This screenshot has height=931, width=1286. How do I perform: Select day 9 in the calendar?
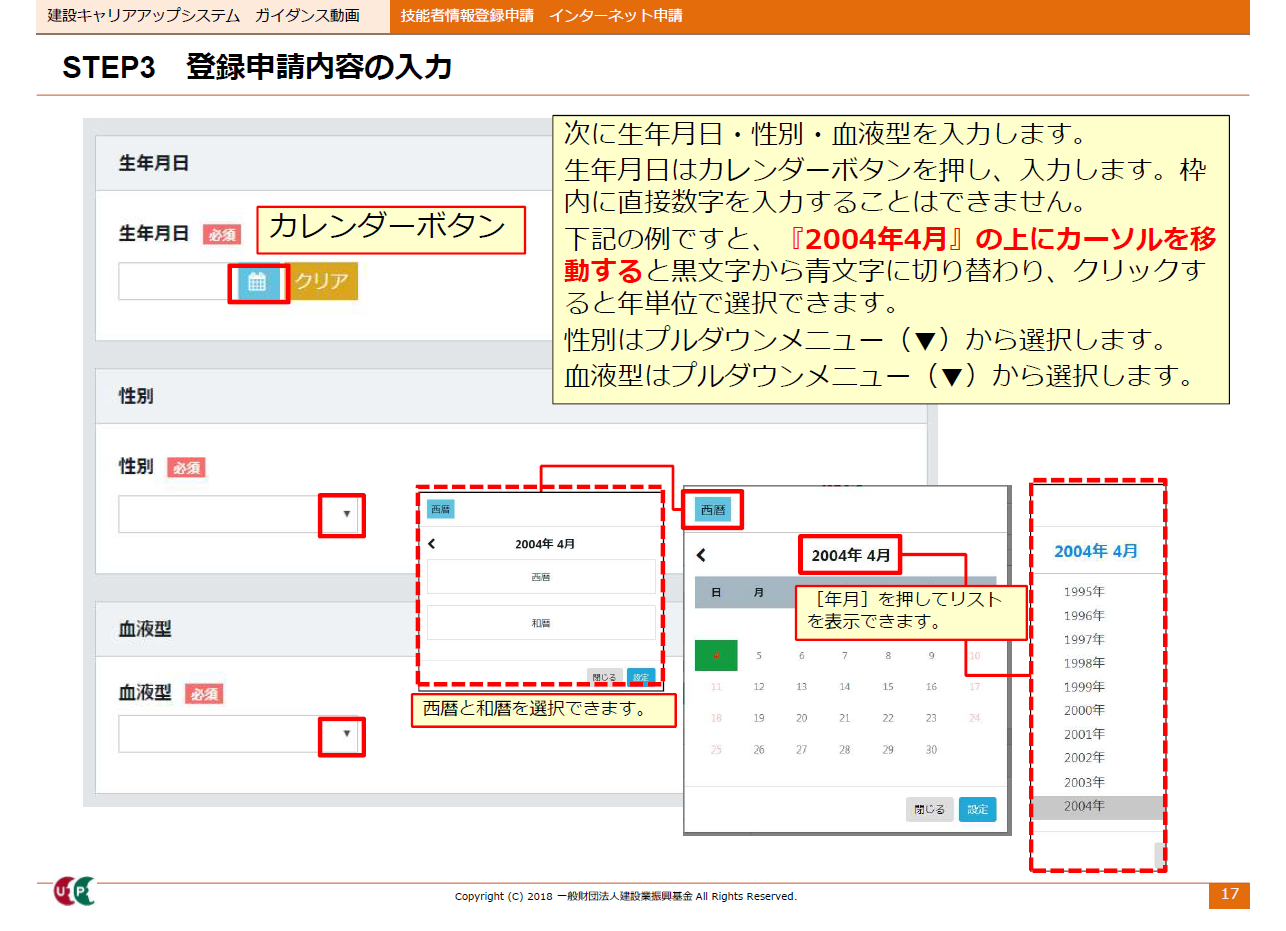931,656
